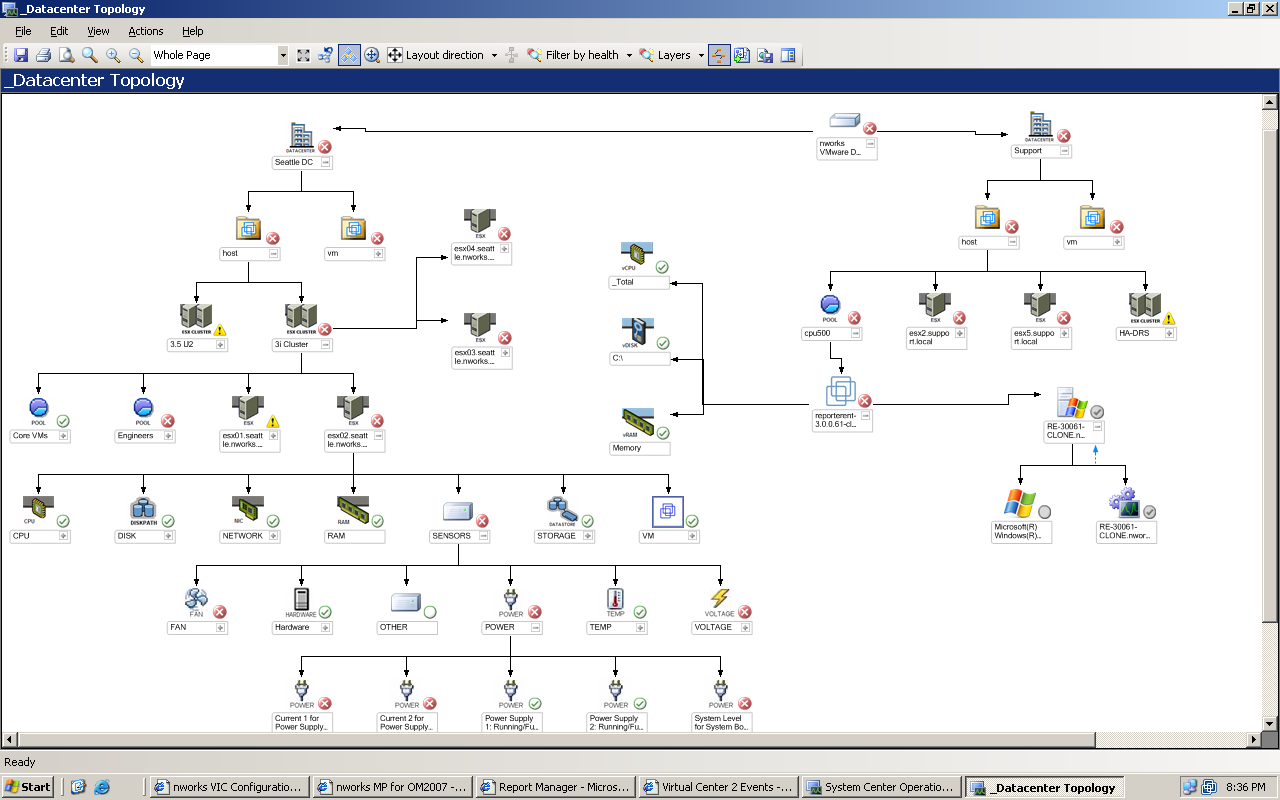Click the Print toolbar icon
1280x800 pixels.
[43, 55]
